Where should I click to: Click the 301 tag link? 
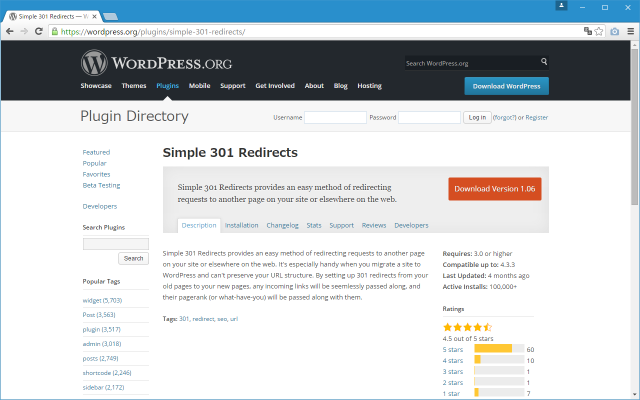[184, 319]
